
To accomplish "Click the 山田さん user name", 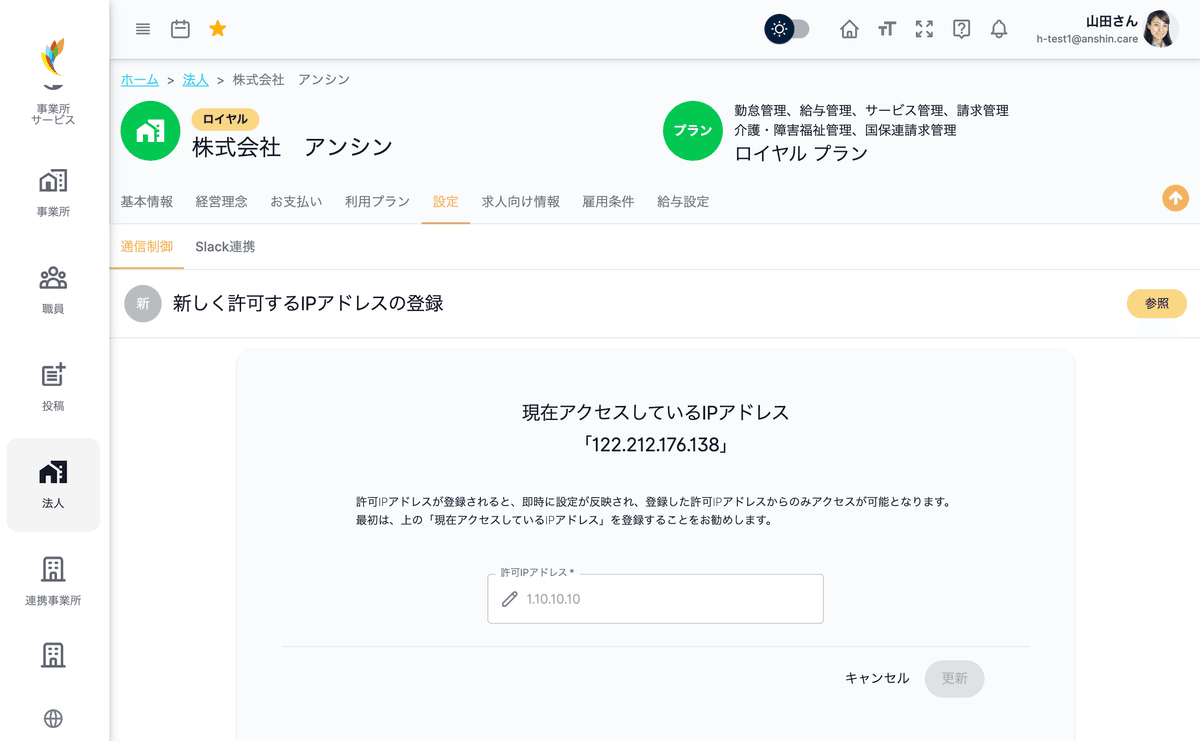I will click(x=1112, y=20).
